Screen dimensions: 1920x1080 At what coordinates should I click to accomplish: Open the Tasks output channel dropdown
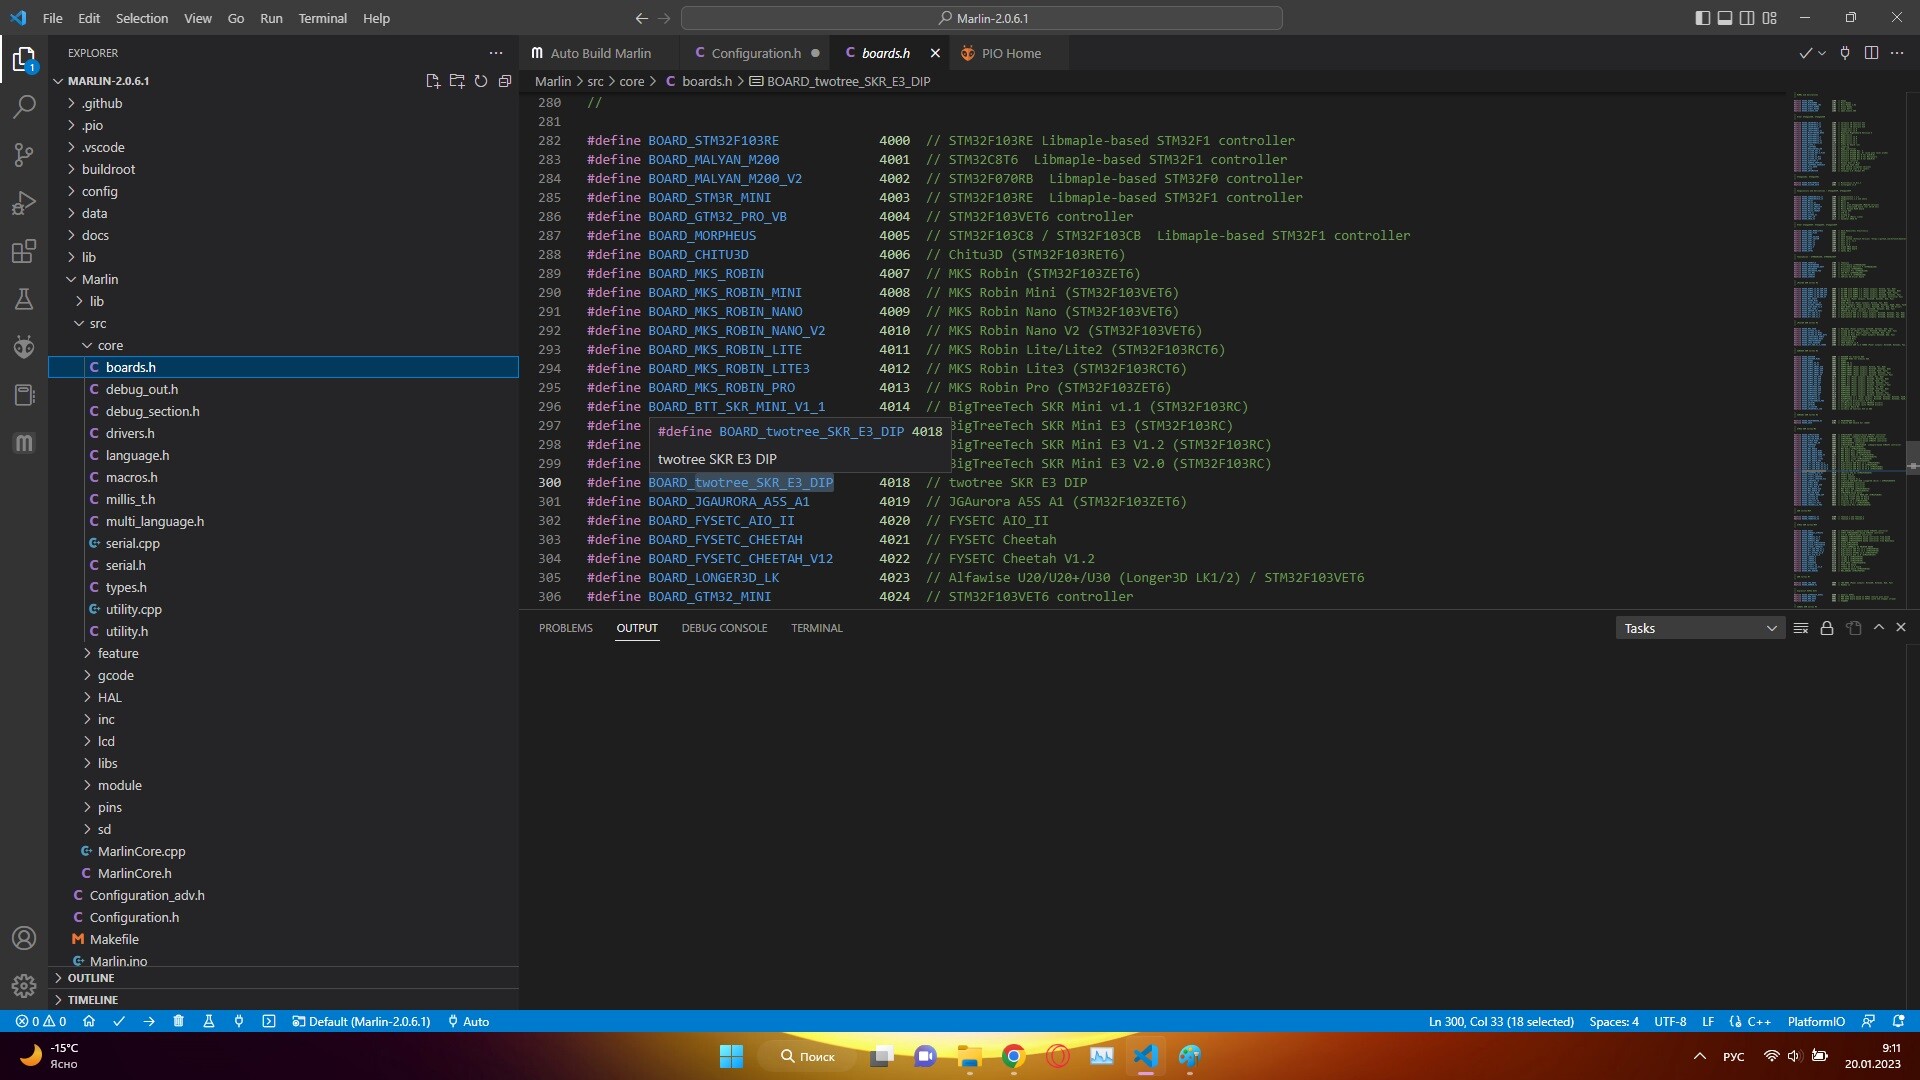point(1700,628)
